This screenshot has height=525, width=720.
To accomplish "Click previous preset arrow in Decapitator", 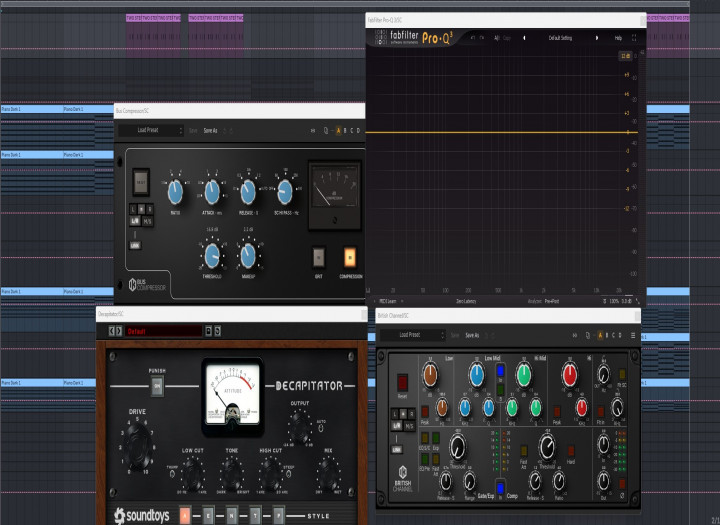I will (x=112, y=331).
